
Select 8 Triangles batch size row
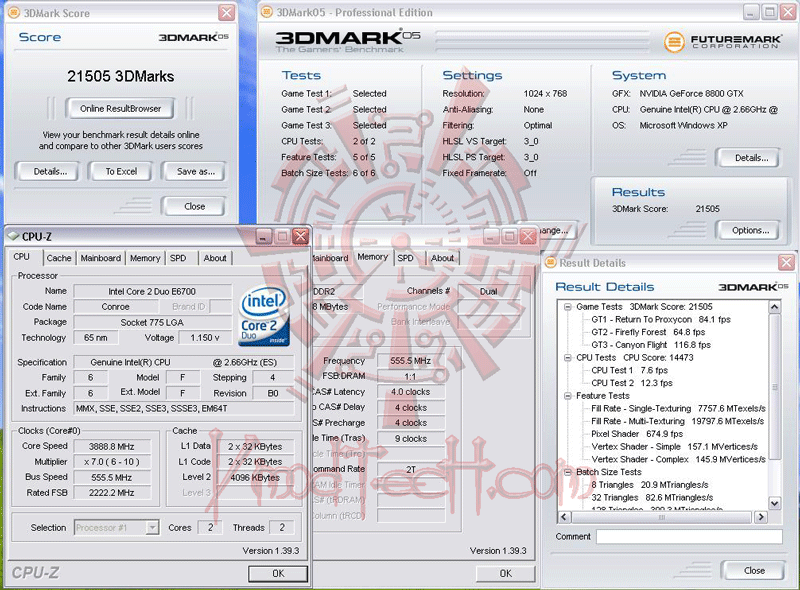tap(649, 485)
